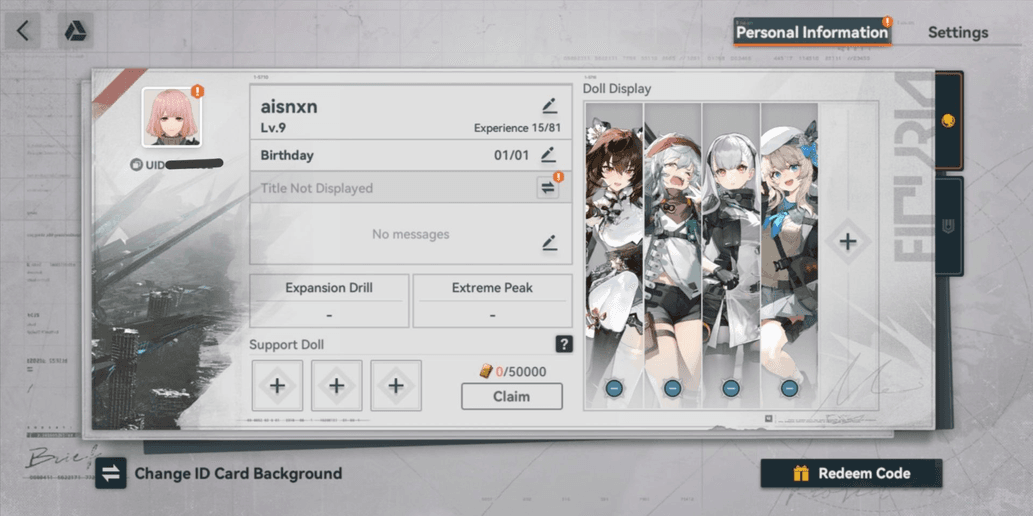Click the Change ID Card Background swap icon
The height and width of the screenshot is (516, 1033).
point(110,473)
